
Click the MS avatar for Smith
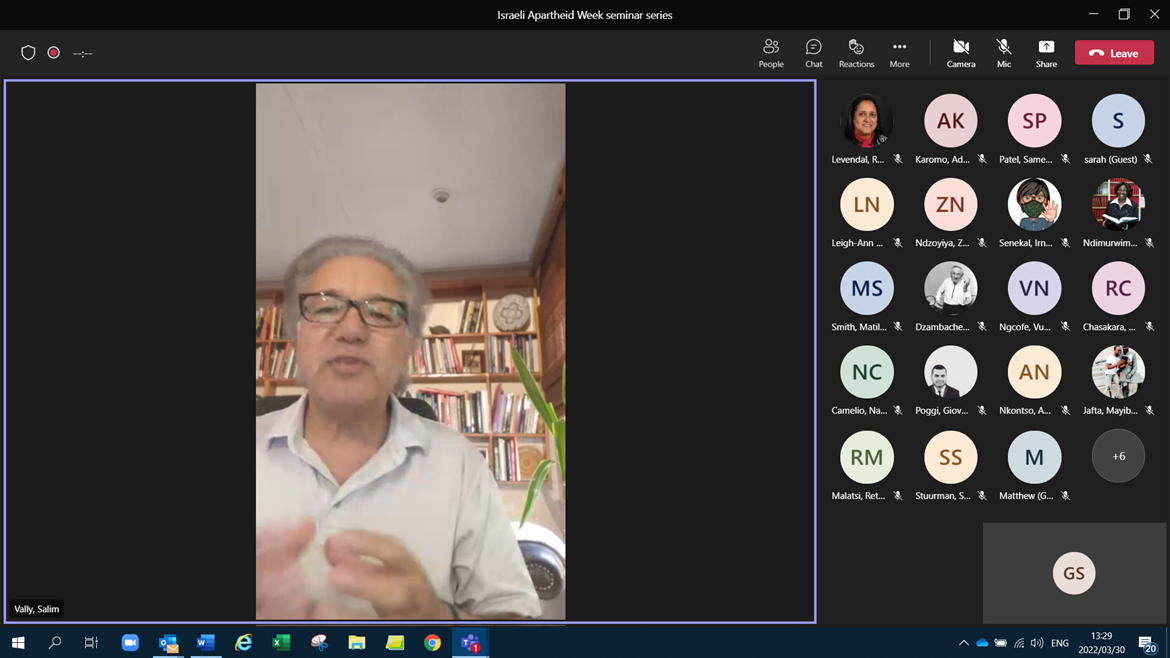click(x=866, y=288)
